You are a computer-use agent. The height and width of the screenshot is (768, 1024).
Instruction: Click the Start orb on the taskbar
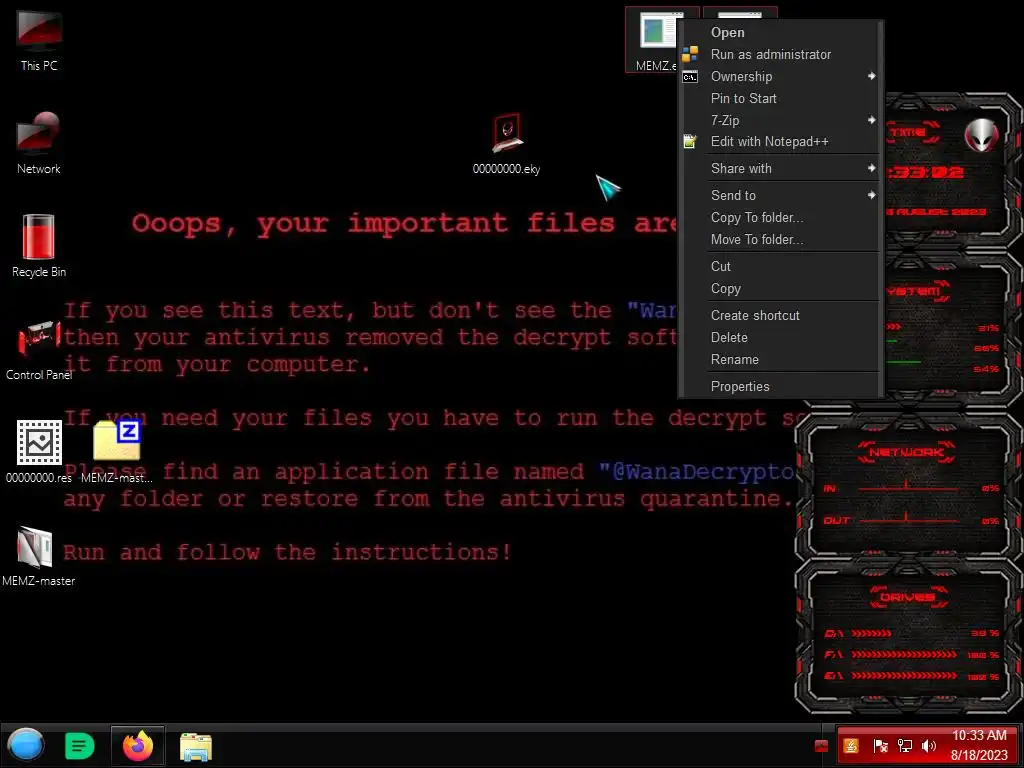click(25, 745)
